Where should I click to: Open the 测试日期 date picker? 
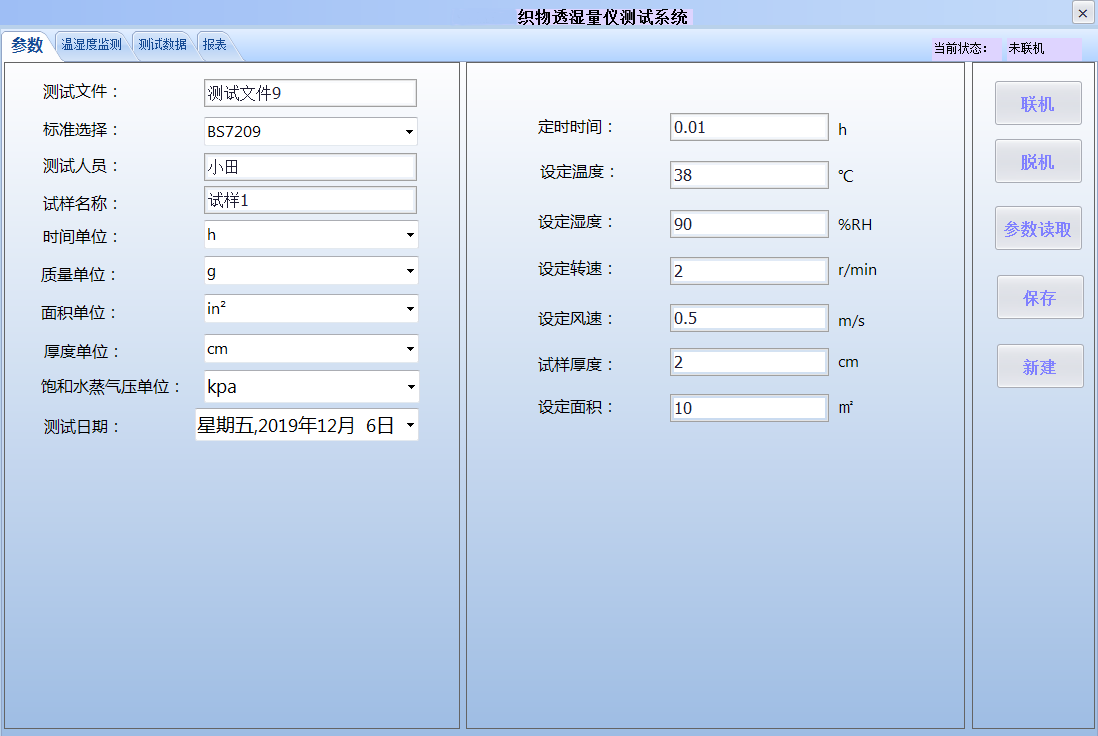[x=307, y=424]
